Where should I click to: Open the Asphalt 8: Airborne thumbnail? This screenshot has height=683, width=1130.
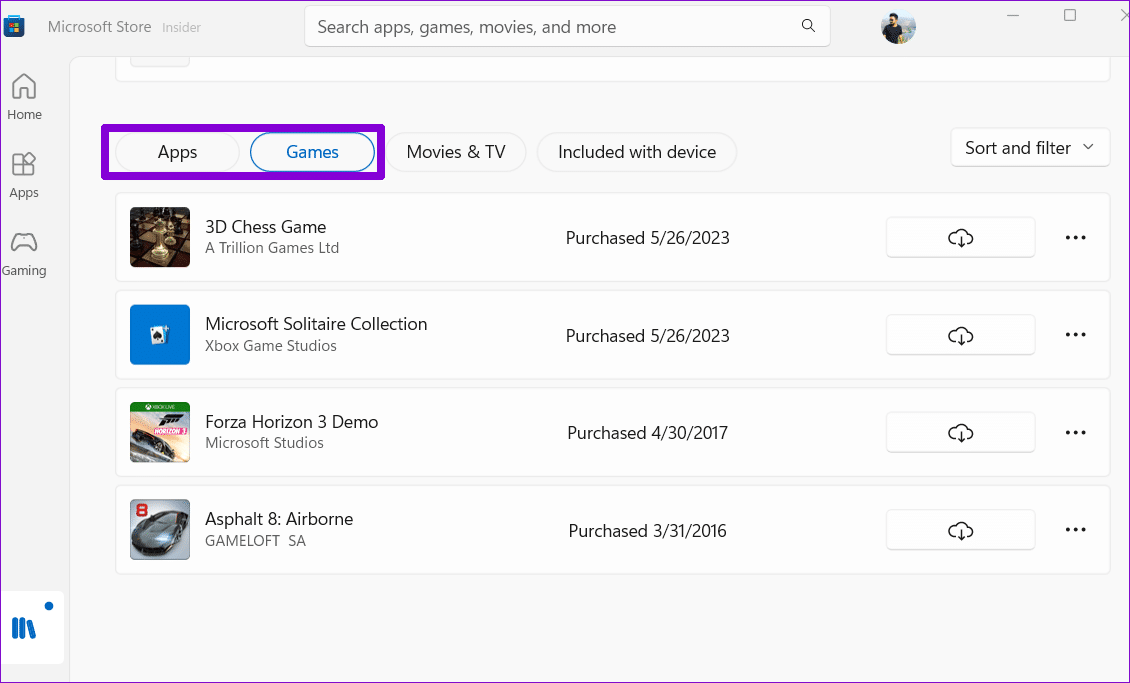160,530
